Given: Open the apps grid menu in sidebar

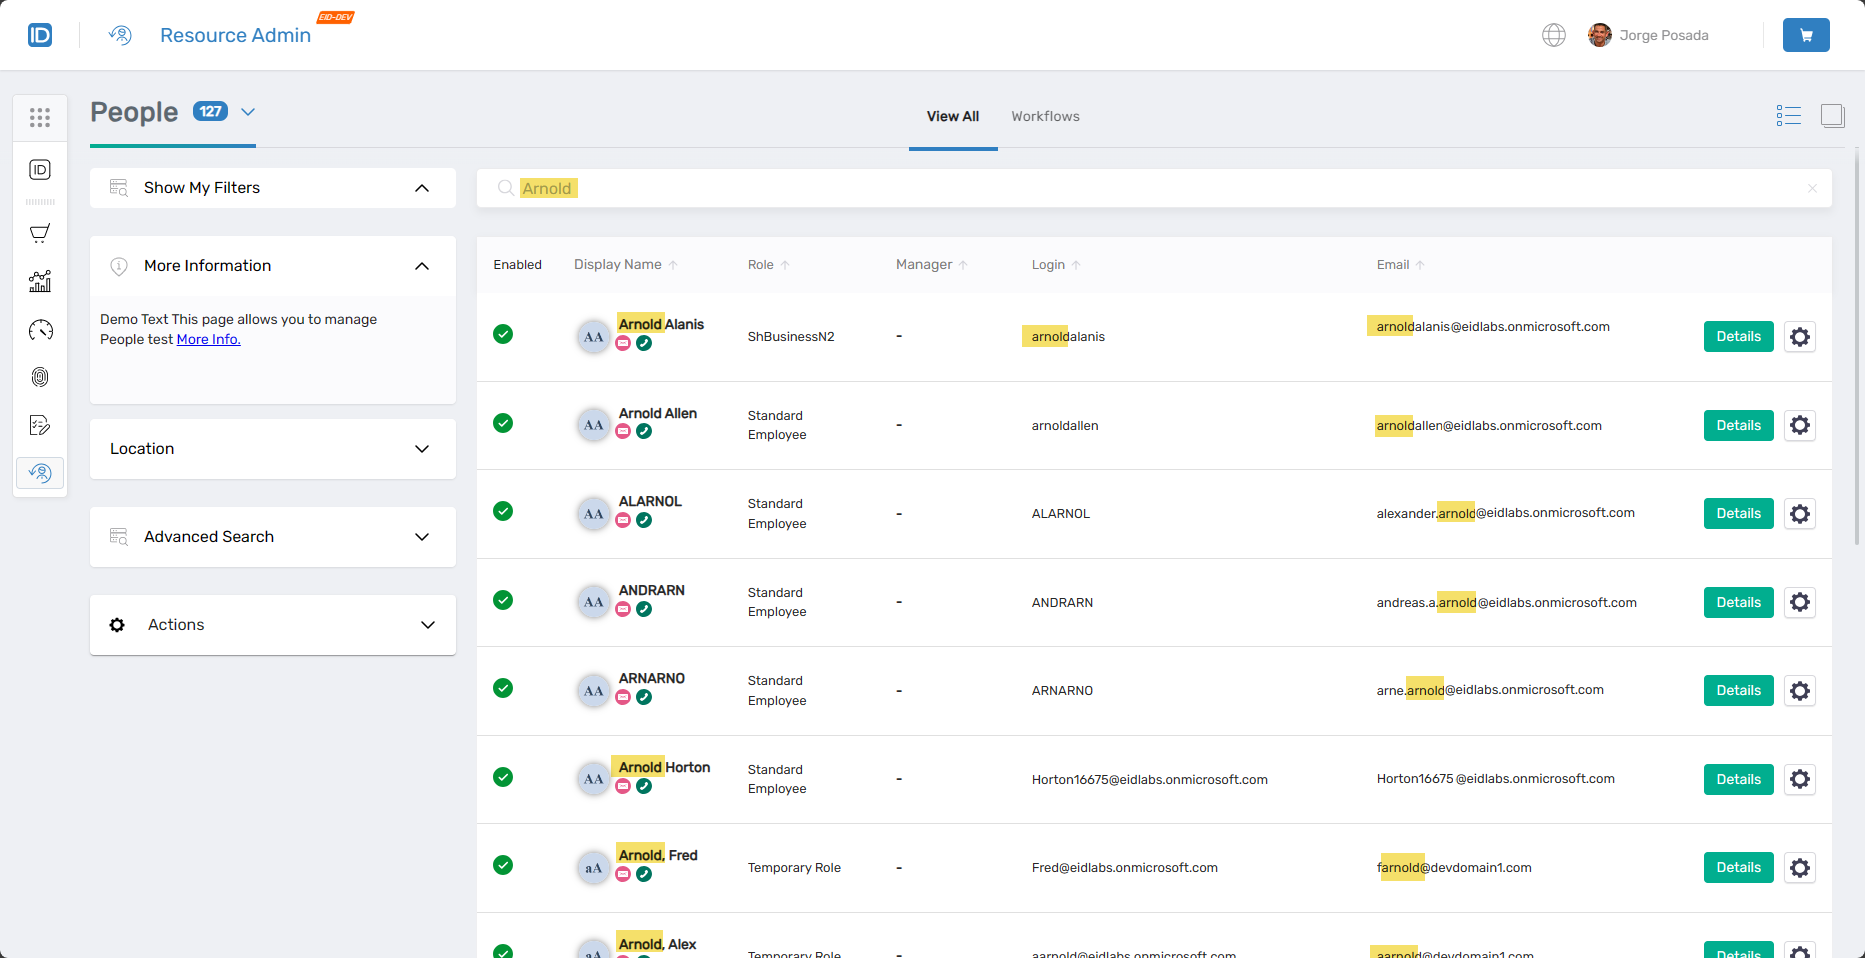Looking at the screenshot, I should pyautogui.click(x=40, y=118).
